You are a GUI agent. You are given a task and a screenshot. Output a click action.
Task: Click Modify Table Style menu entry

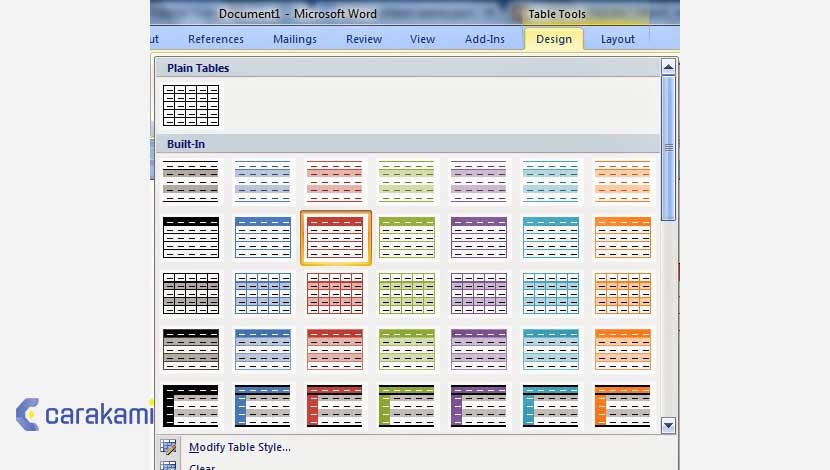239,447
